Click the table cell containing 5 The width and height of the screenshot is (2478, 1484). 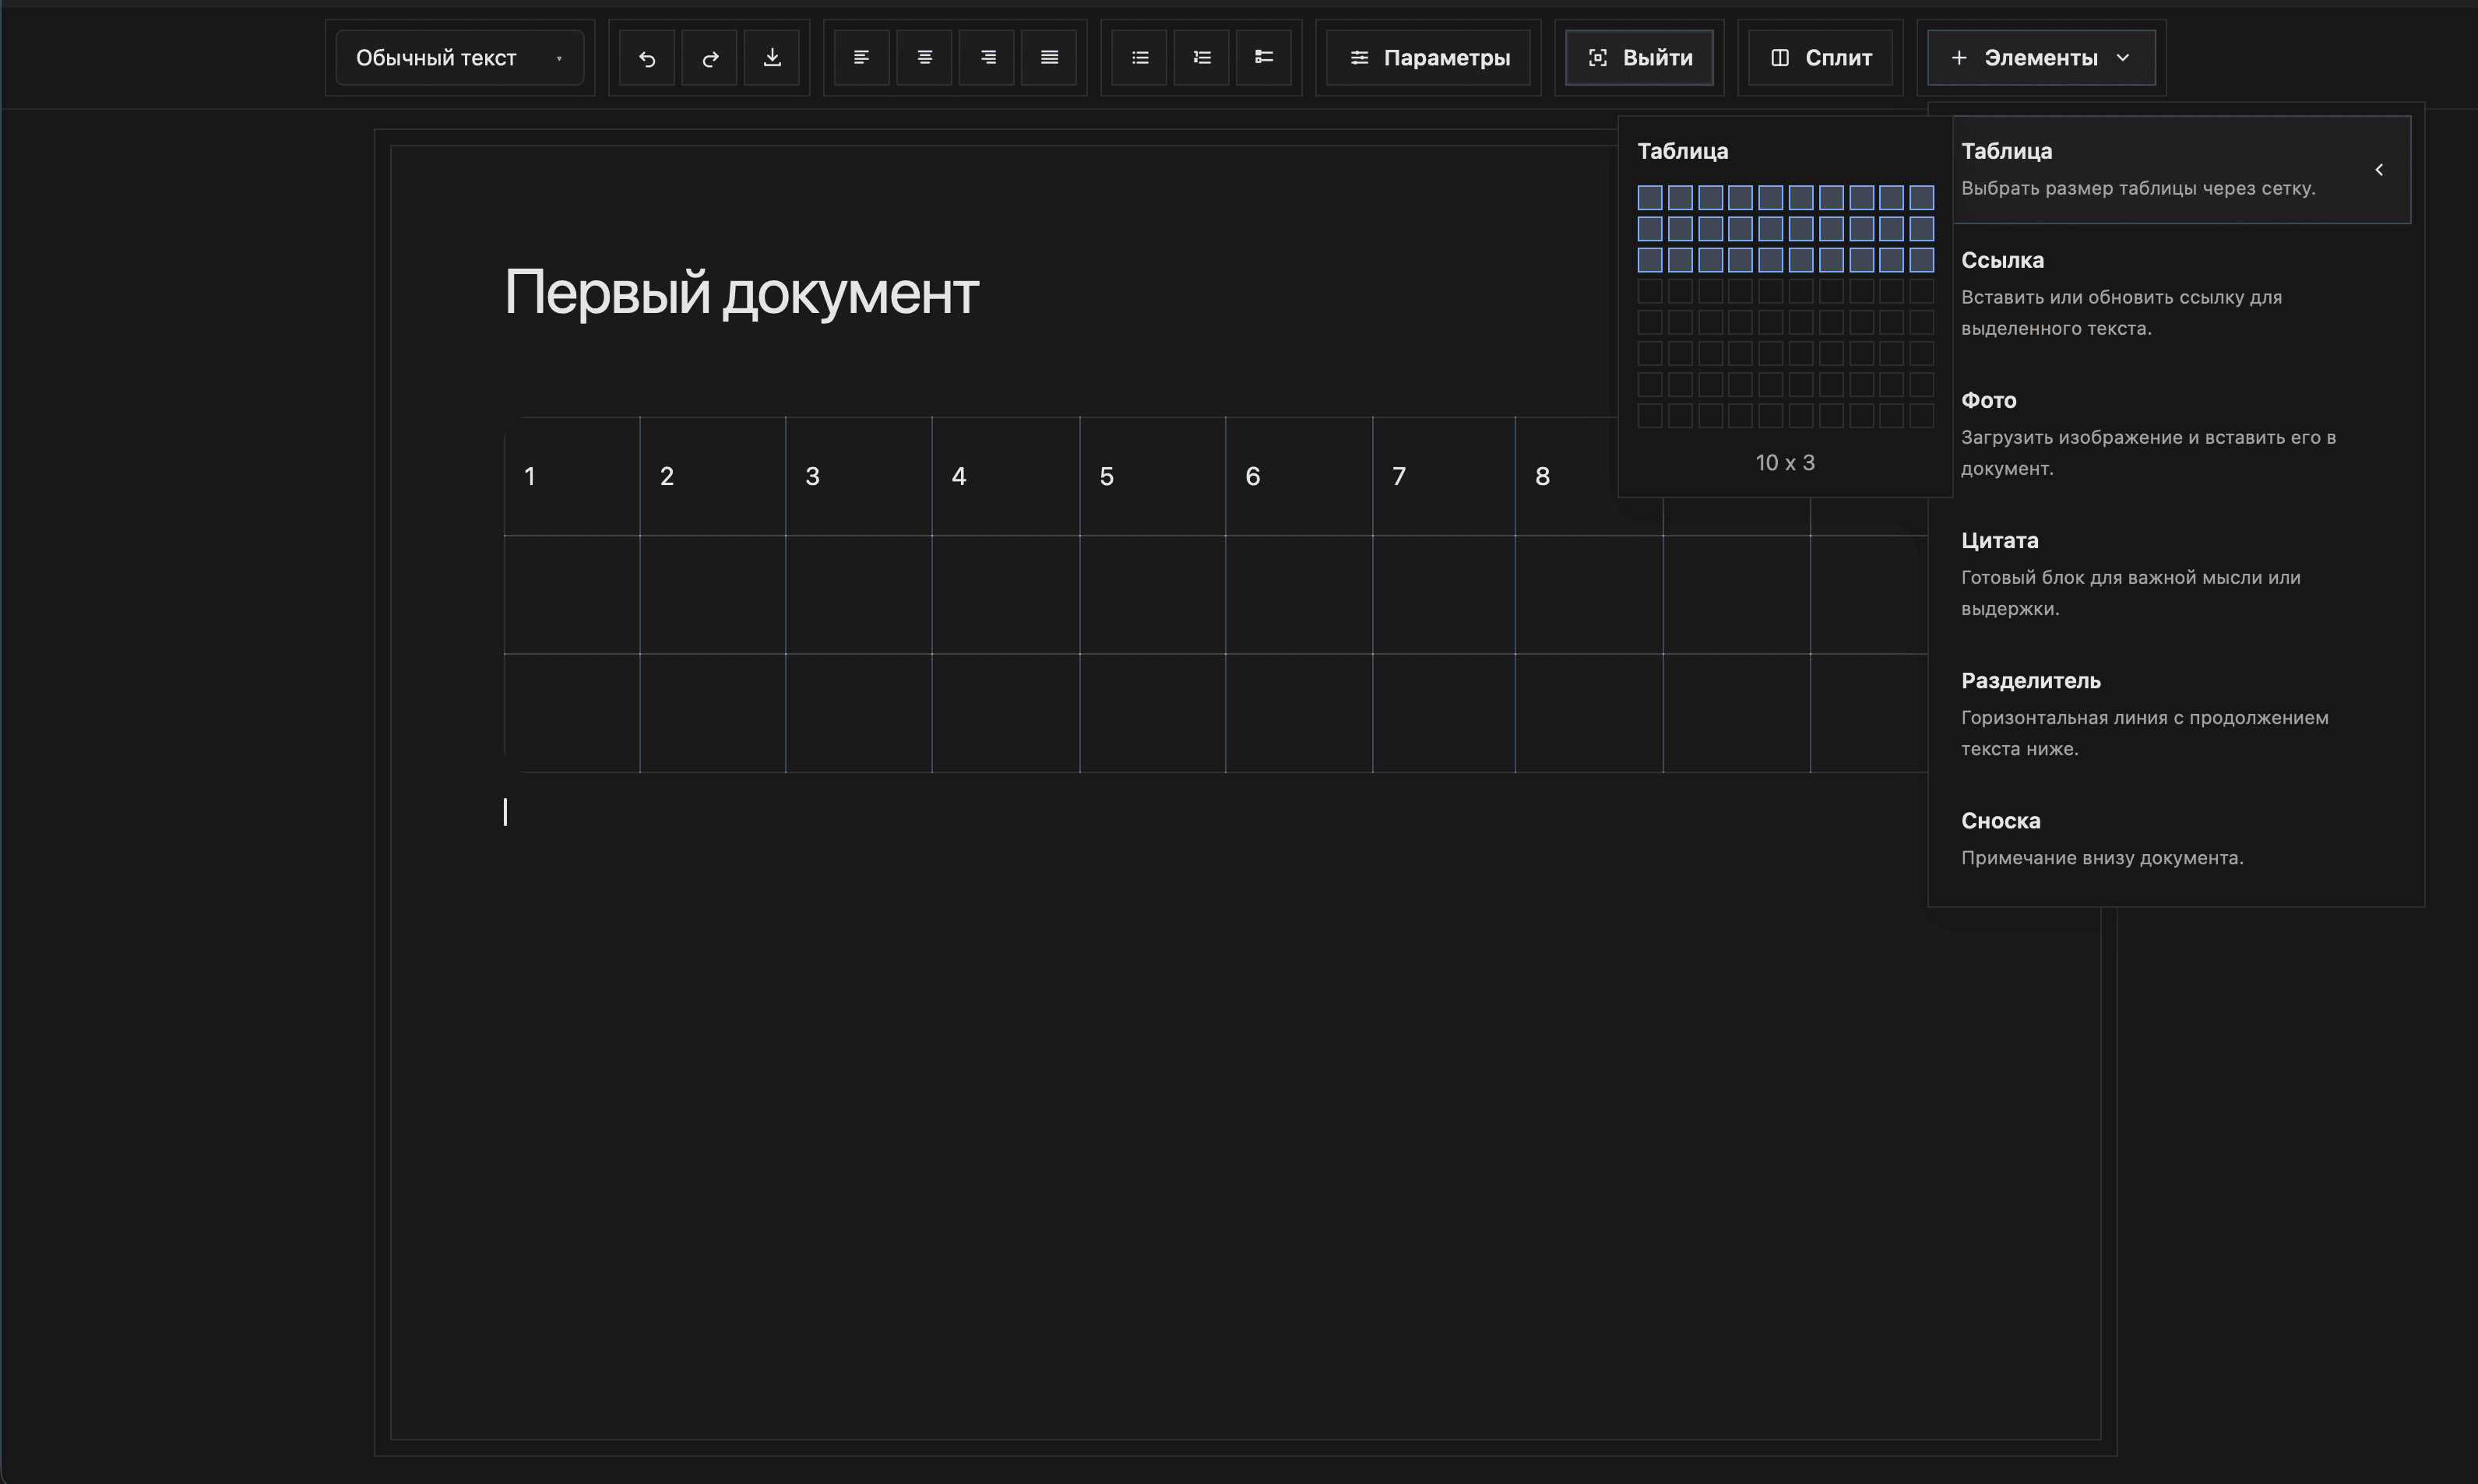tap(1153, 476)
